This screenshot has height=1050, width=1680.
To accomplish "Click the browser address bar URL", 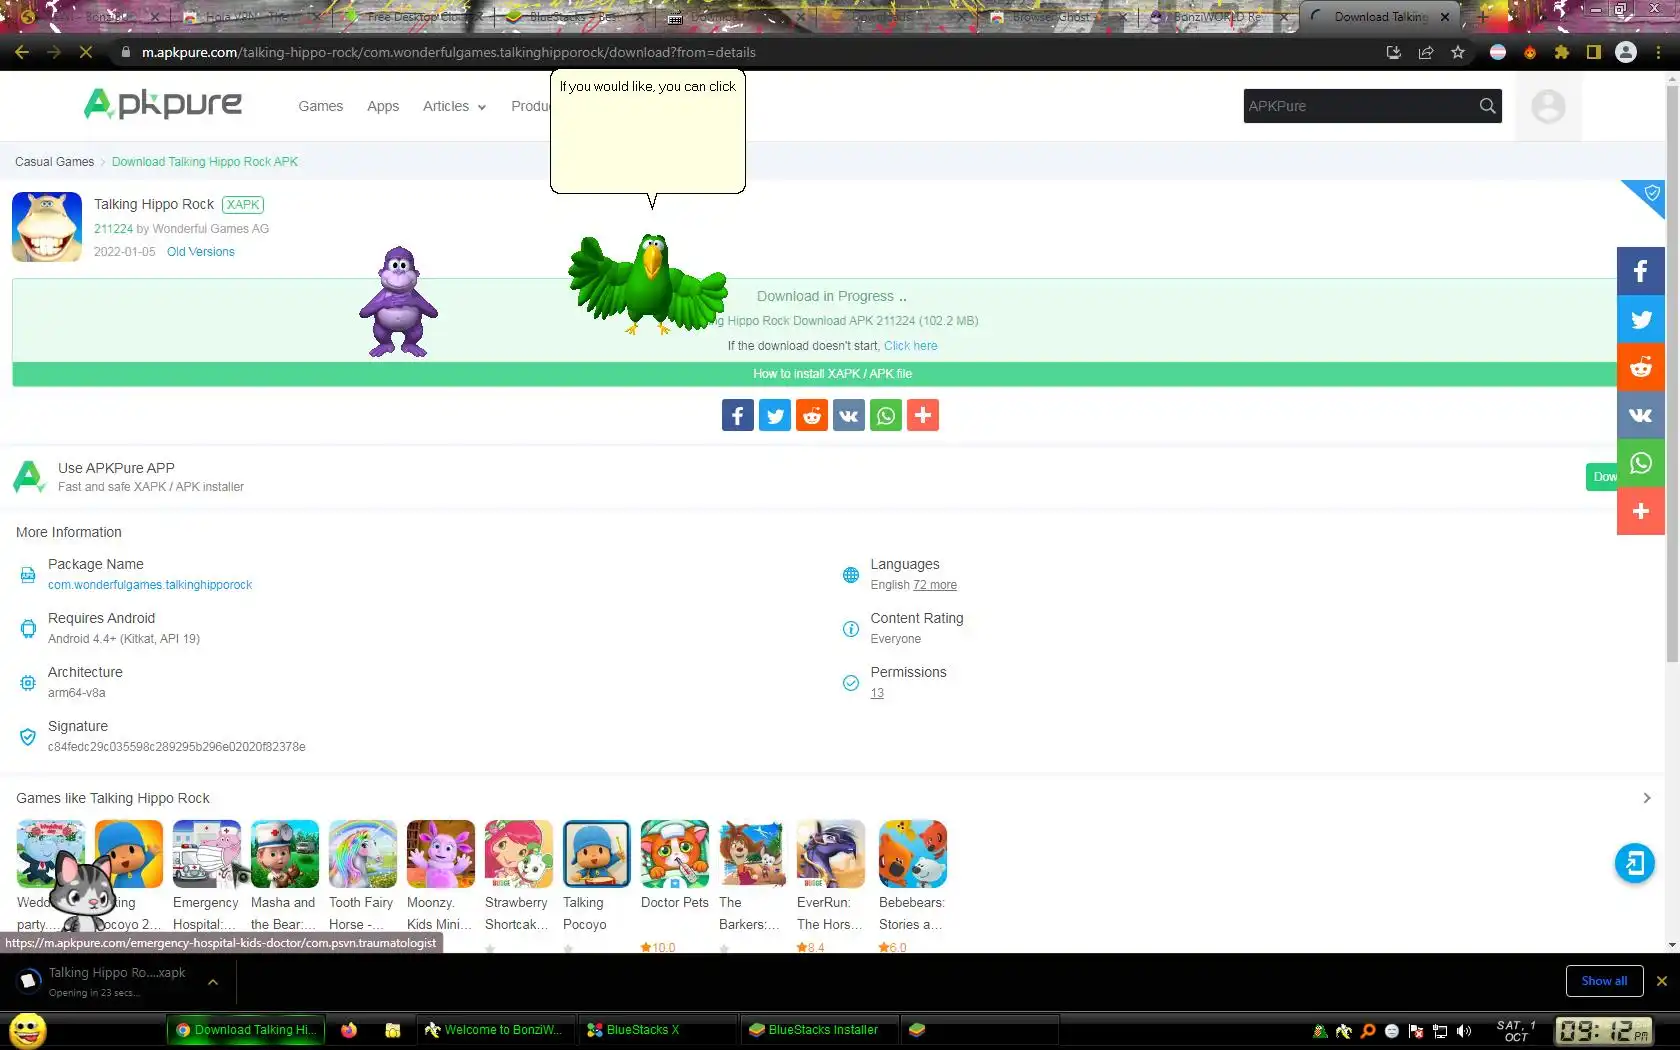I will (448, 52).
